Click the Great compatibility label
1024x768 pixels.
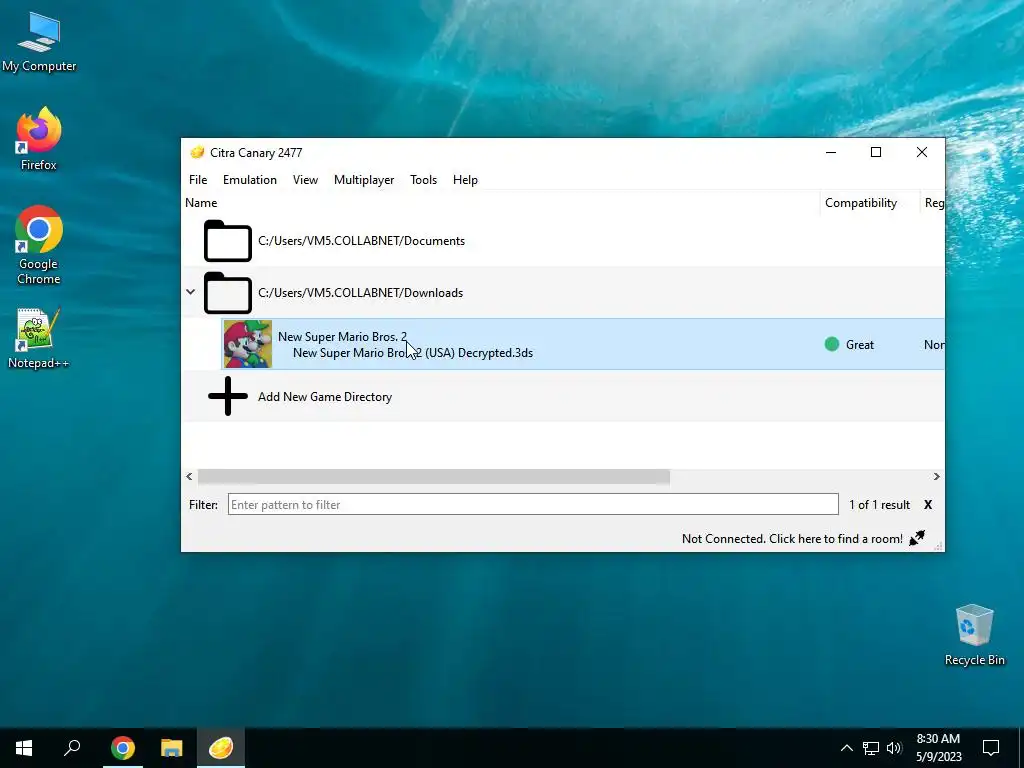point(859,345)
